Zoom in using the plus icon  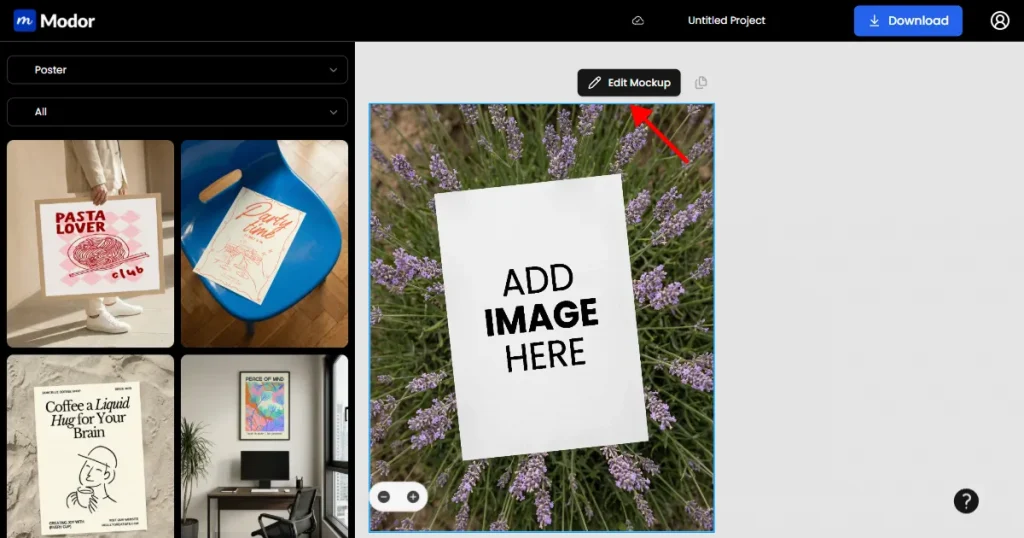click(x=413, y=497)
